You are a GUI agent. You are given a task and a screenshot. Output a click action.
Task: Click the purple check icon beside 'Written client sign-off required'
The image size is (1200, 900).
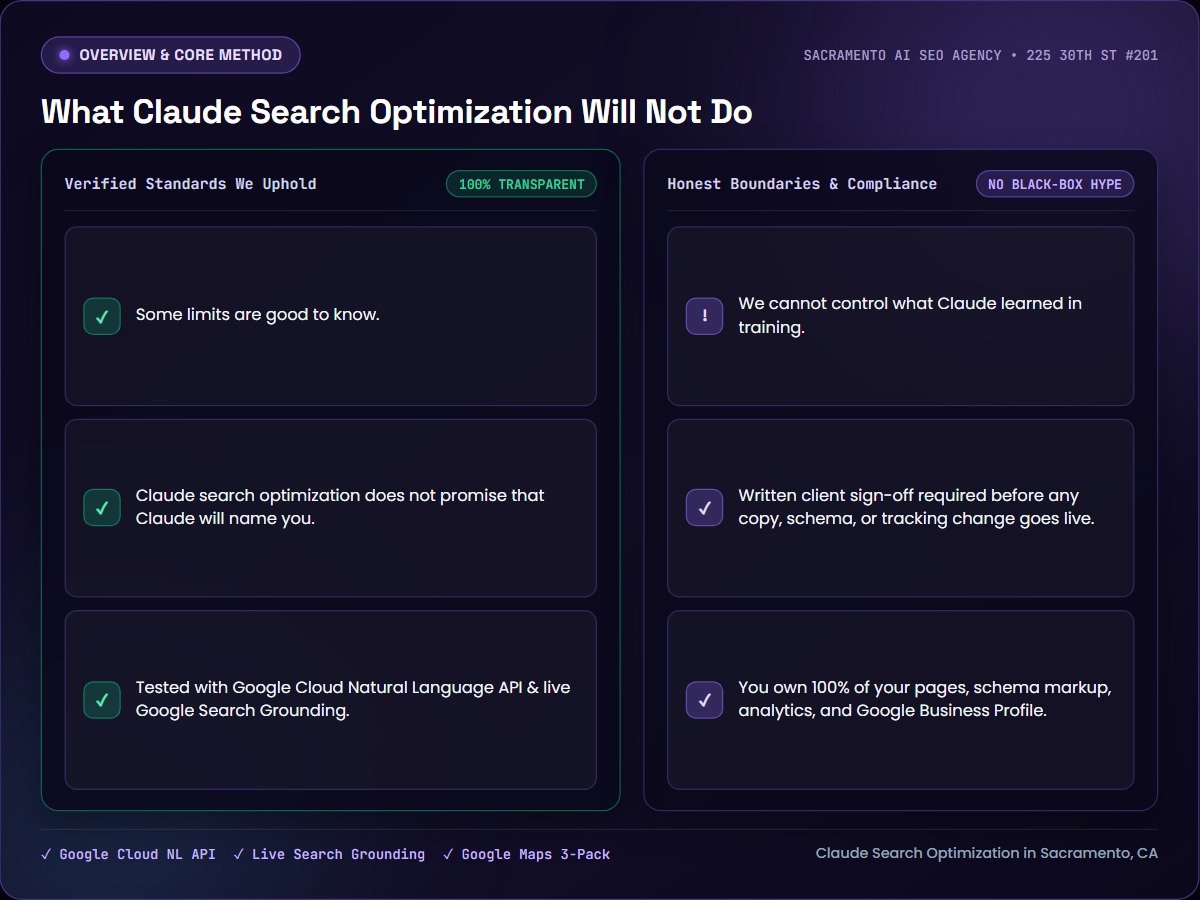(x=704, y=508)
